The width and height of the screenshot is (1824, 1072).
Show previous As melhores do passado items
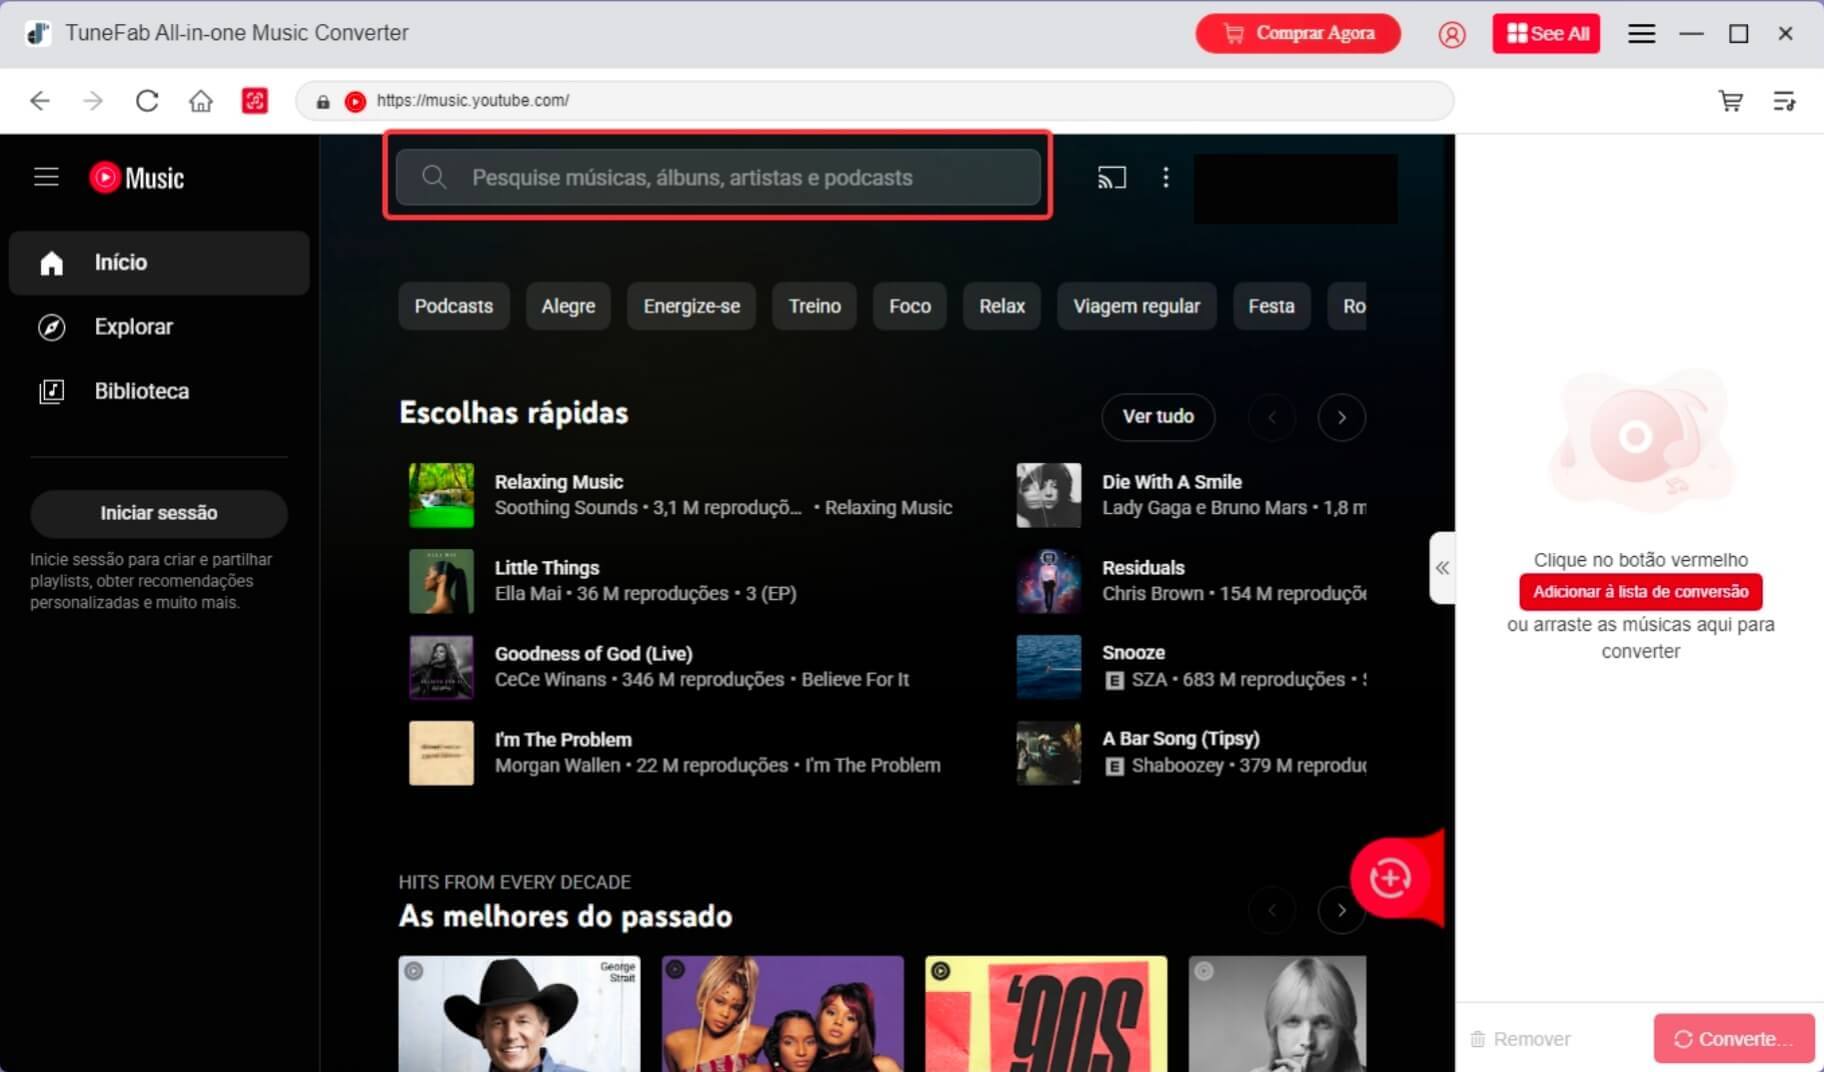click(1272, 910)
